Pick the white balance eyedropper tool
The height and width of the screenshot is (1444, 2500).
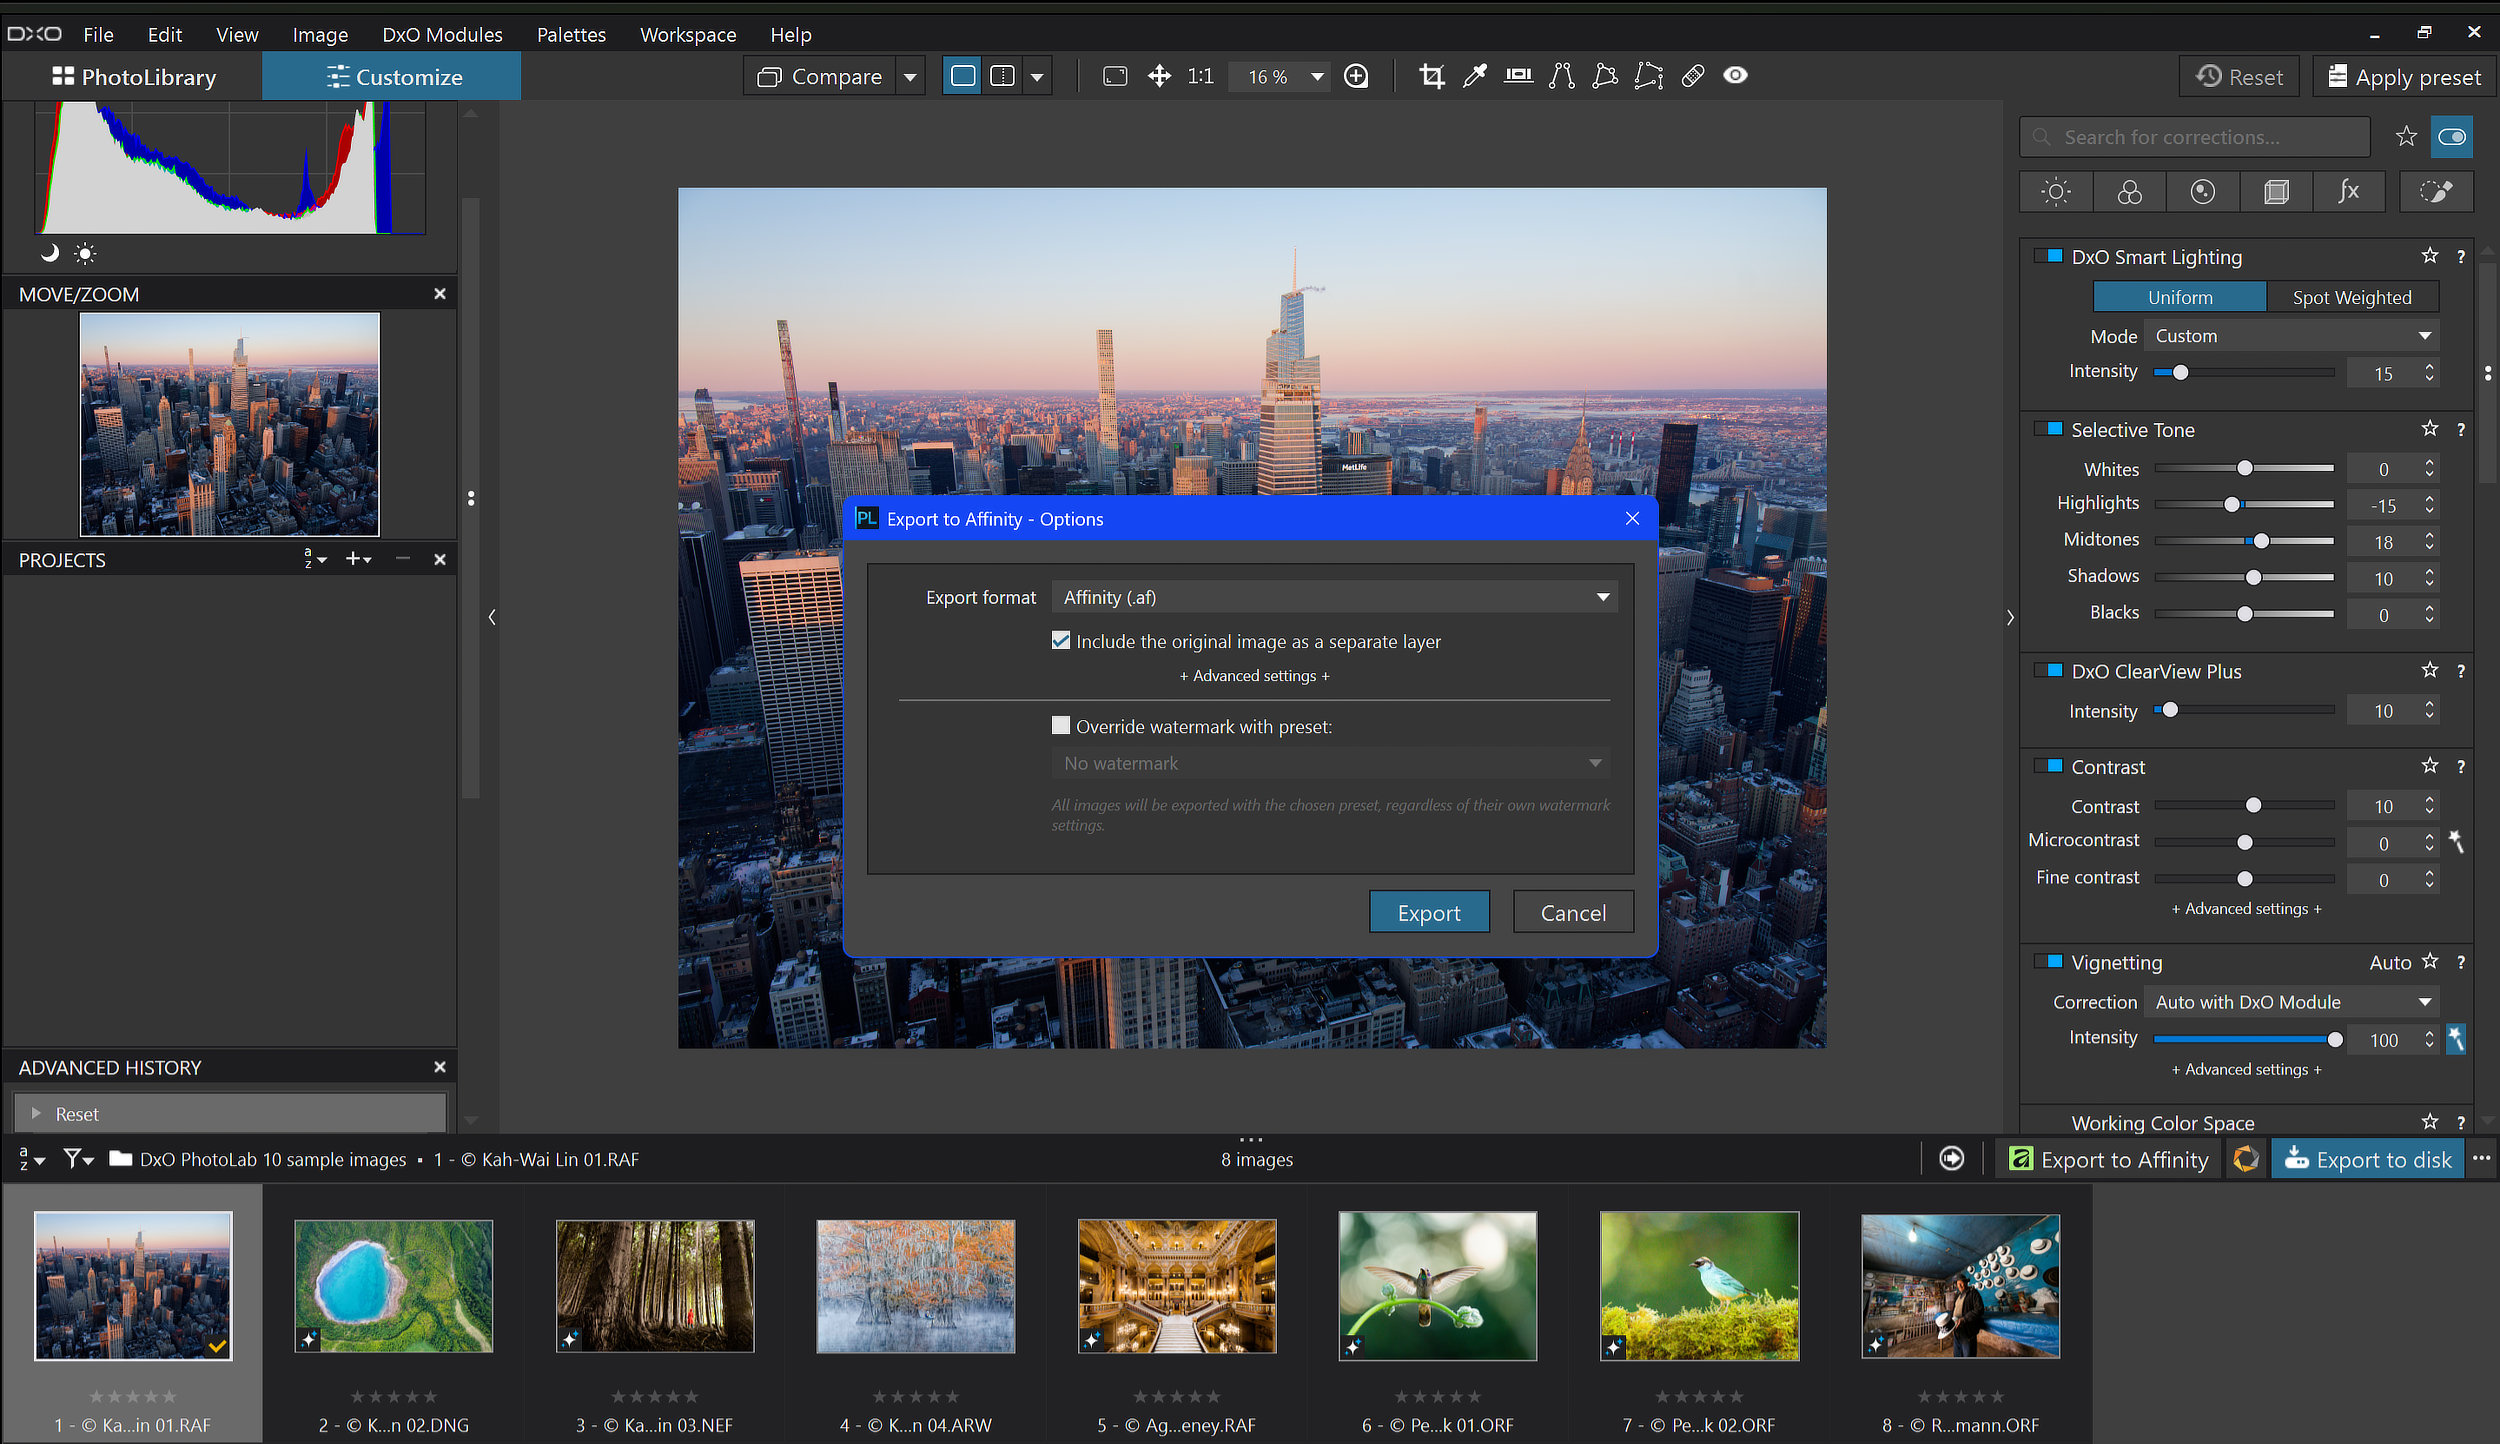(1475, 76)
